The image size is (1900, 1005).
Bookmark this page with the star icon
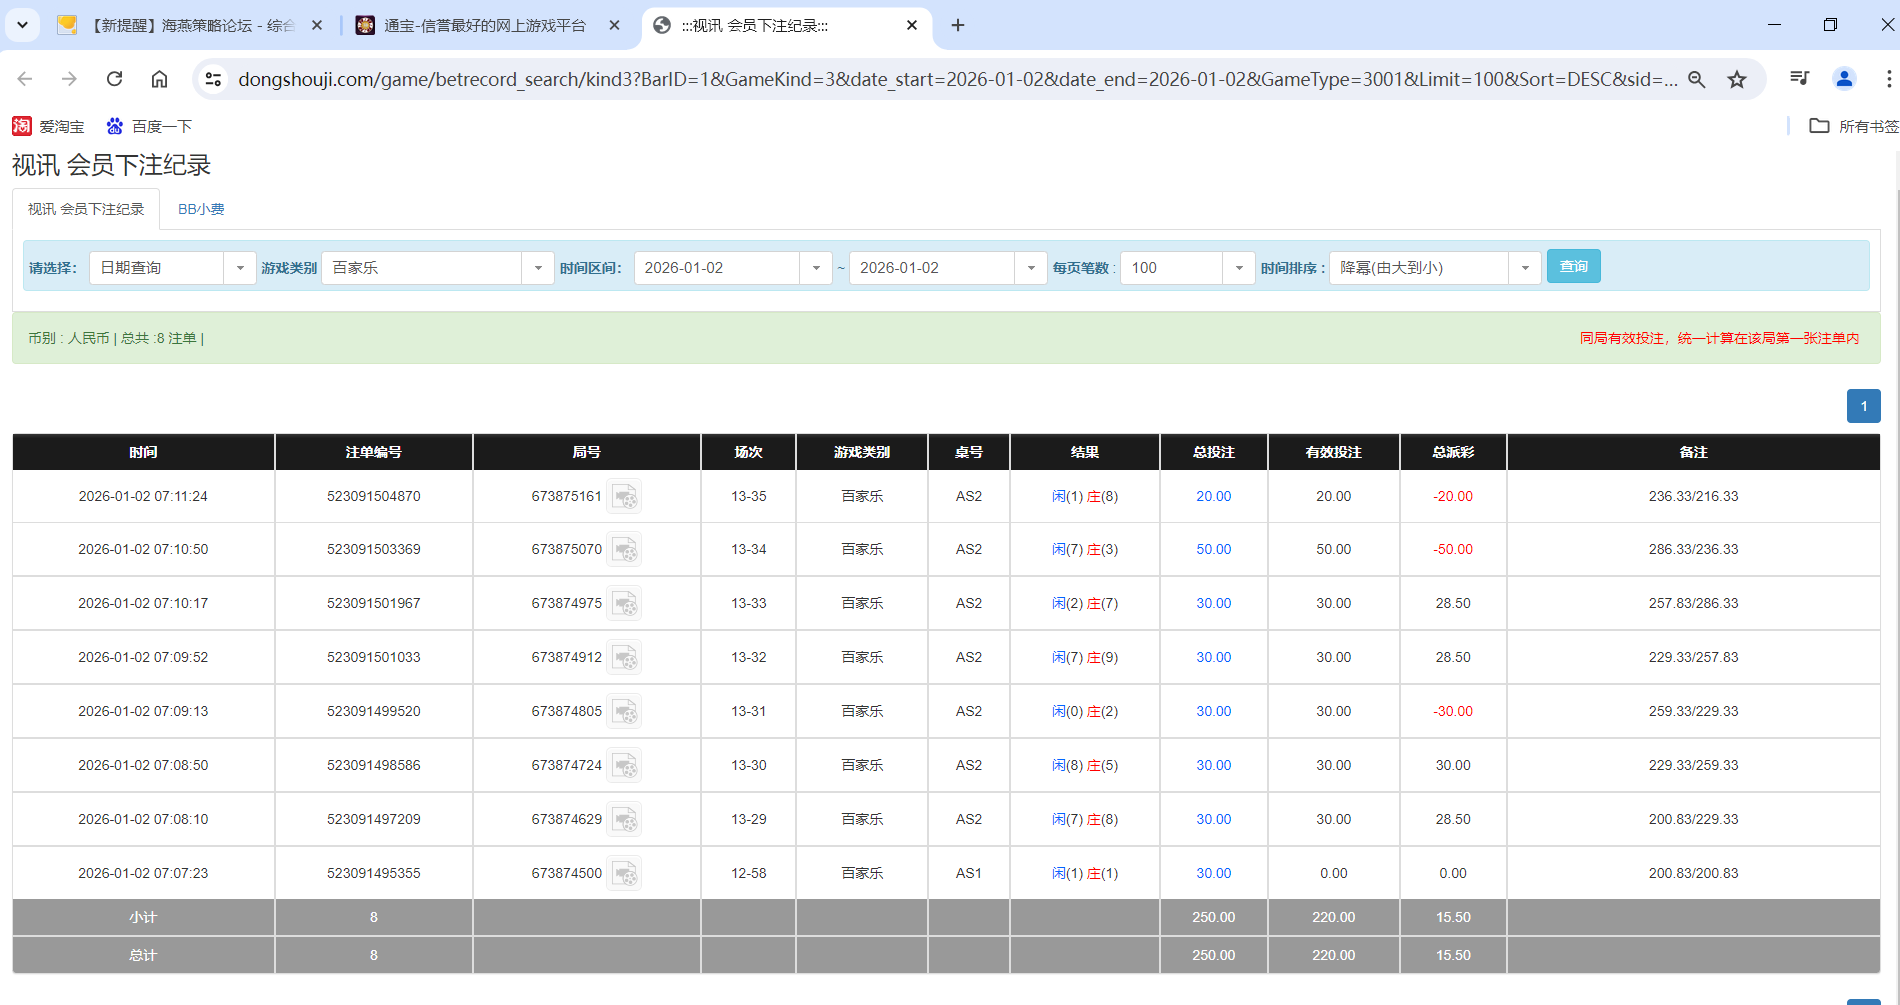1738,79
